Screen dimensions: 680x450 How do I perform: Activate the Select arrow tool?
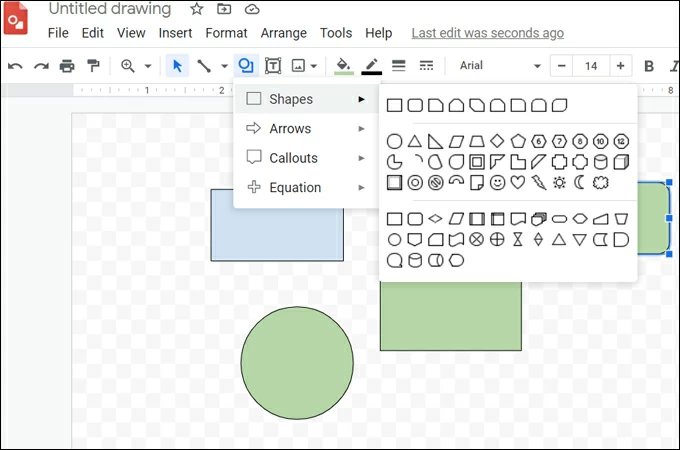[177, 66]
